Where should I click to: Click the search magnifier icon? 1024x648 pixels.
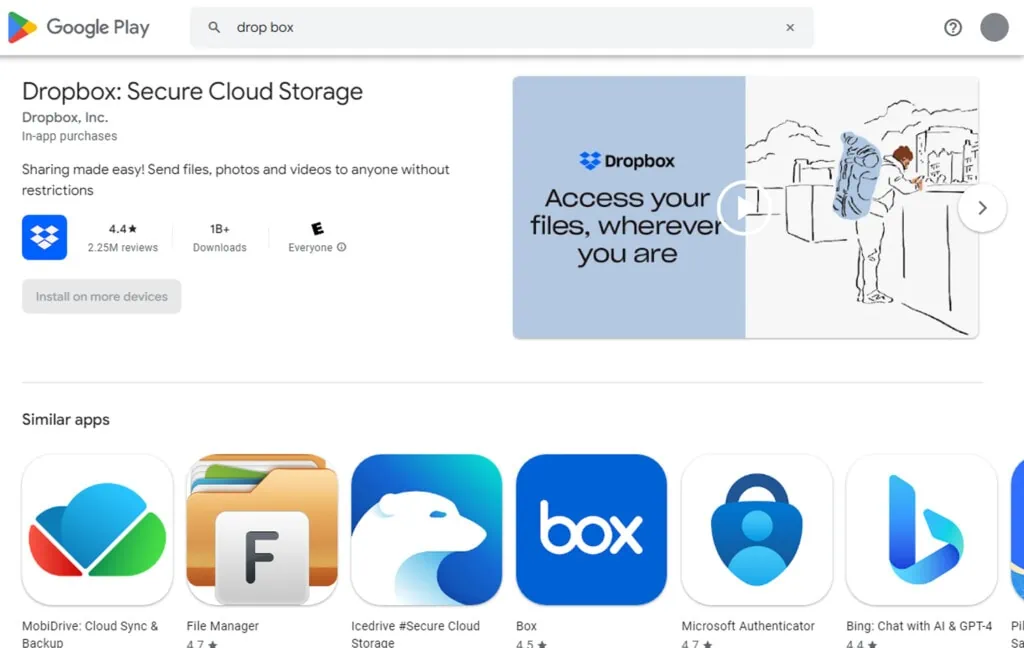click(214, 27)
